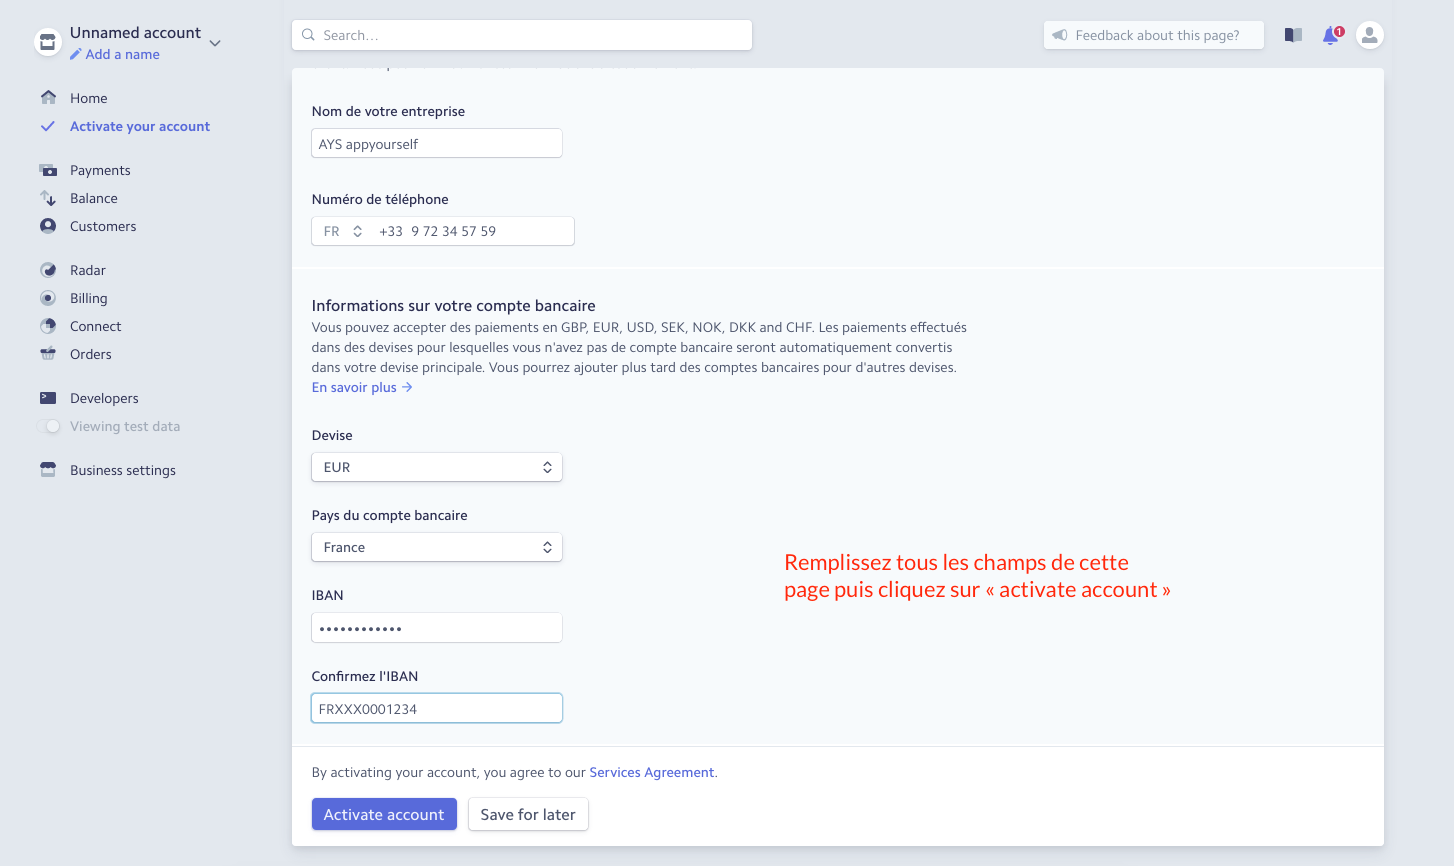Click the Orders basket icon
This screenshot has width=1454, height=866.
coord(48,354)
